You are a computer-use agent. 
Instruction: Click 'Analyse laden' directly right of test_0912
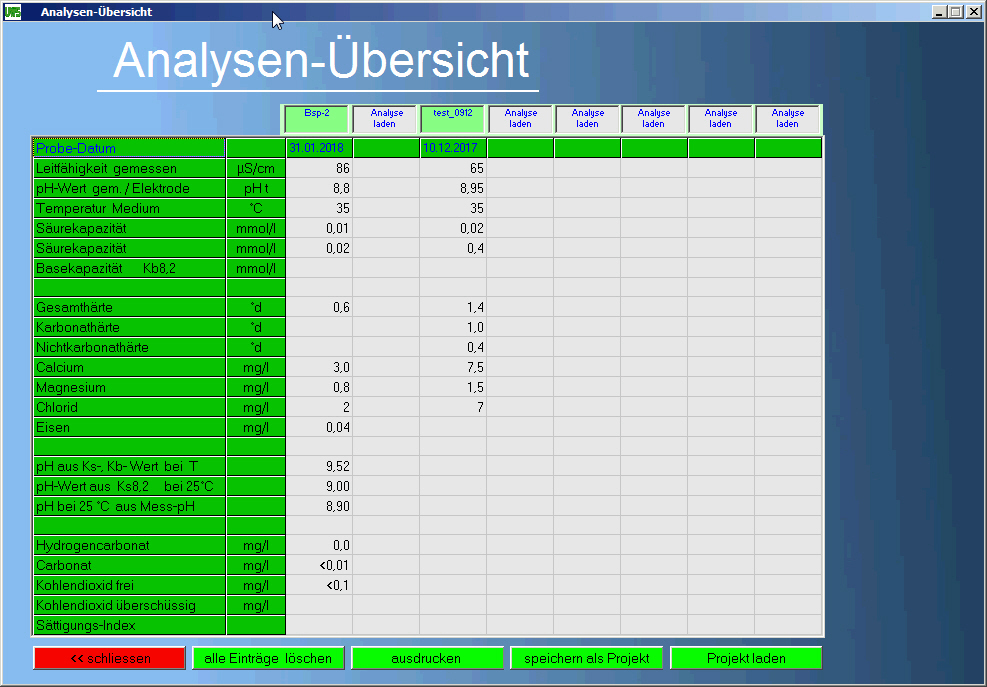pos(520,119)
